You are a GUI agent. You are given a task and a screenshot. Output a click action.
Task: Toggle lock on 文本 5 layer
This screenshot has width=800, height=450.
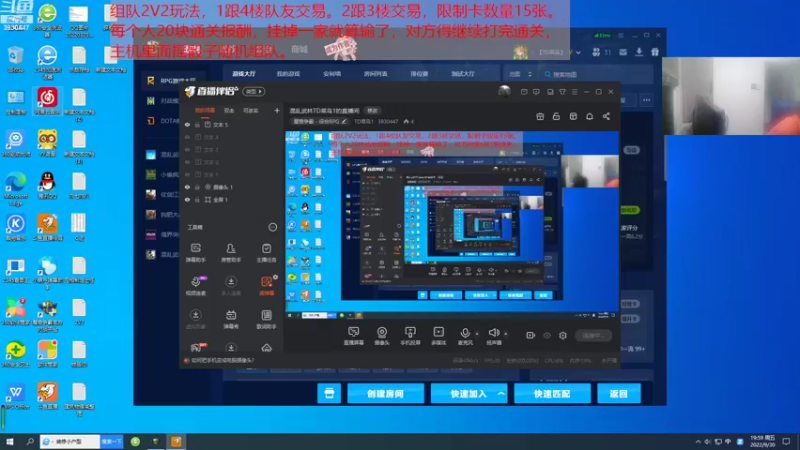pos(197,124)
